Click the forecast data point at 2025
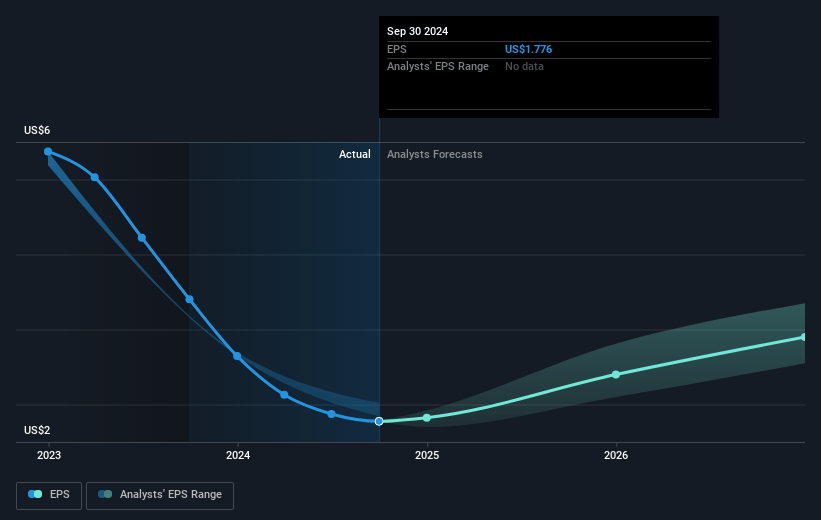 coord(427,417)
